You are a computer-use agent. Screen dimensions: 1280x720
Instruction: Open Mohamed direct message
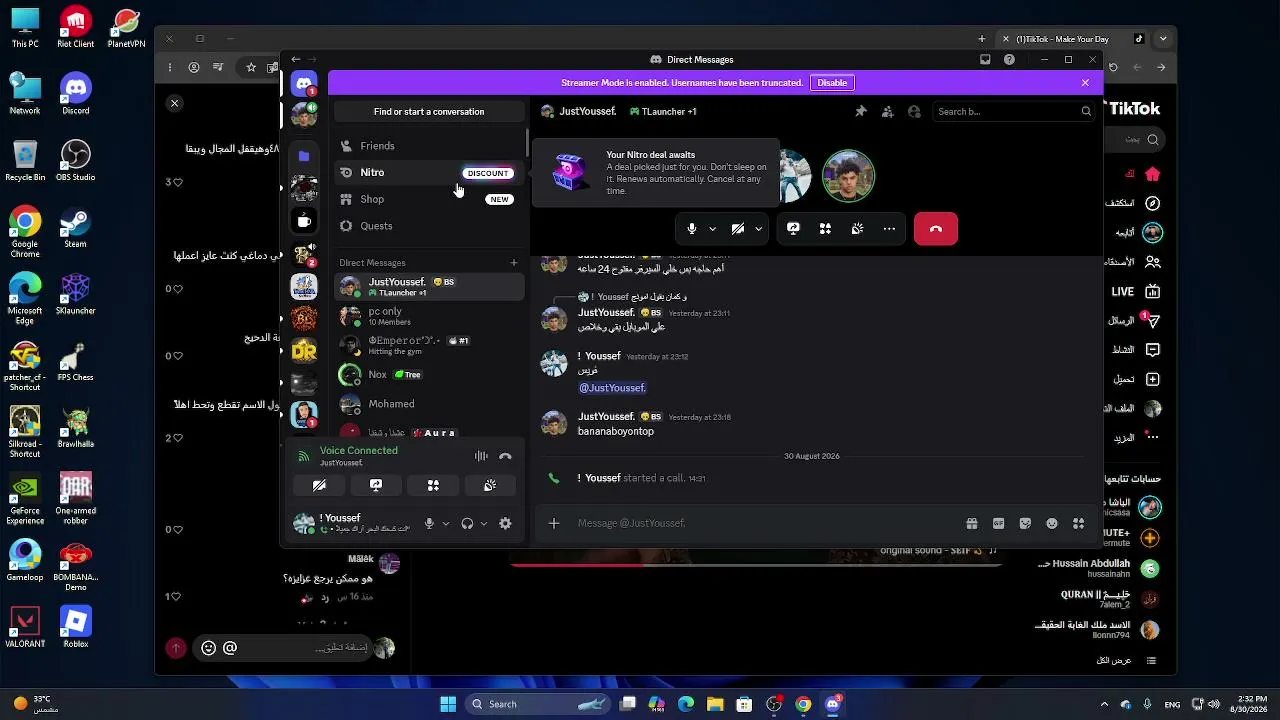429,404
